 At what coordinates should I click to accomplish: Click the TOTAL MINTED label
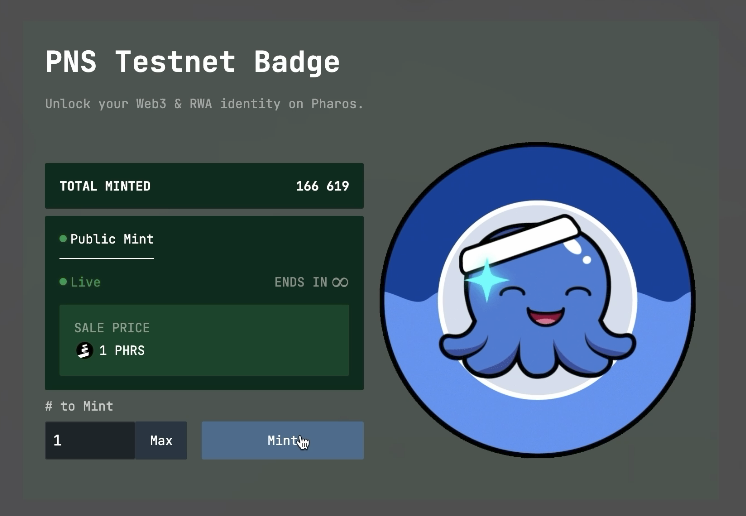(105, 186)
